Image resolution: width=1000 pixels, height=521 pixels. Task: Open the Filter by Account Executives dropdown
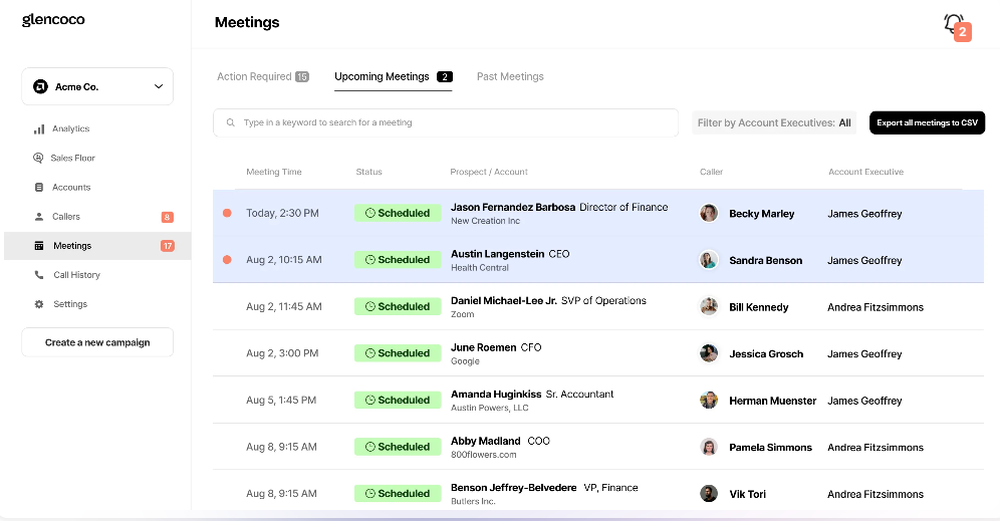[x=774, y=123]
